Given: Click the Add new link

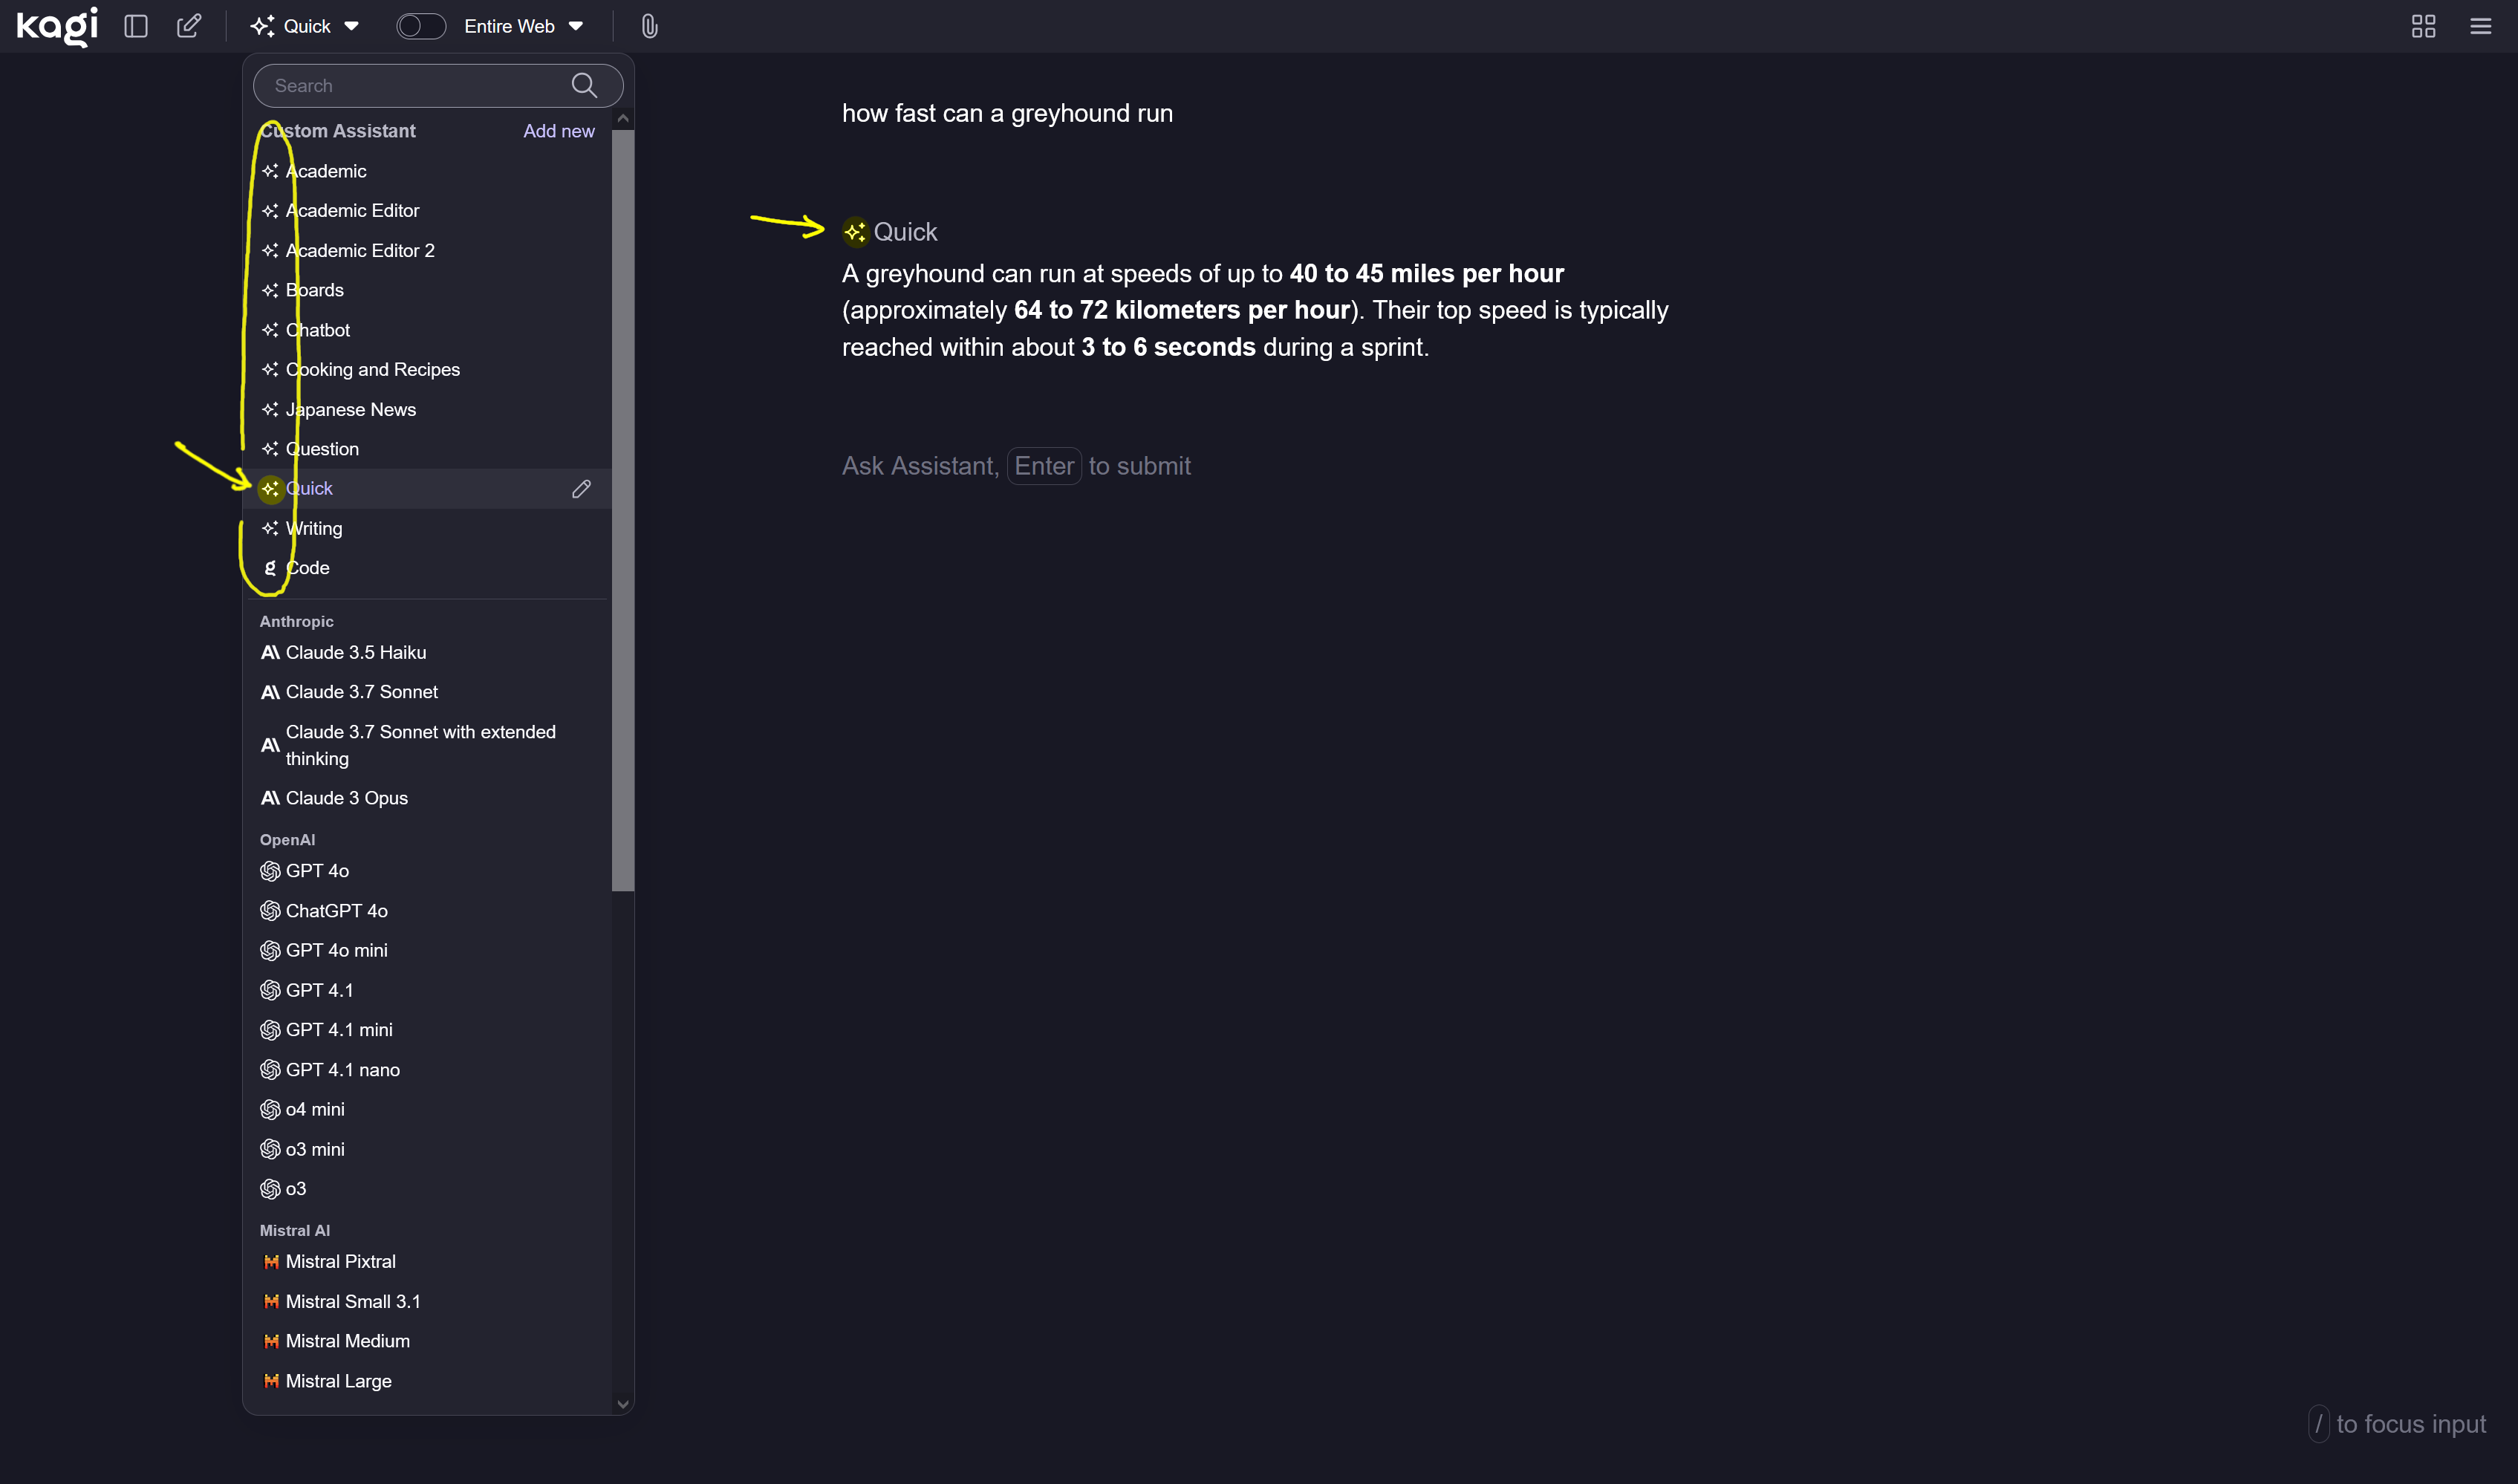Looking at the screenshot, I should click(558, 131).
